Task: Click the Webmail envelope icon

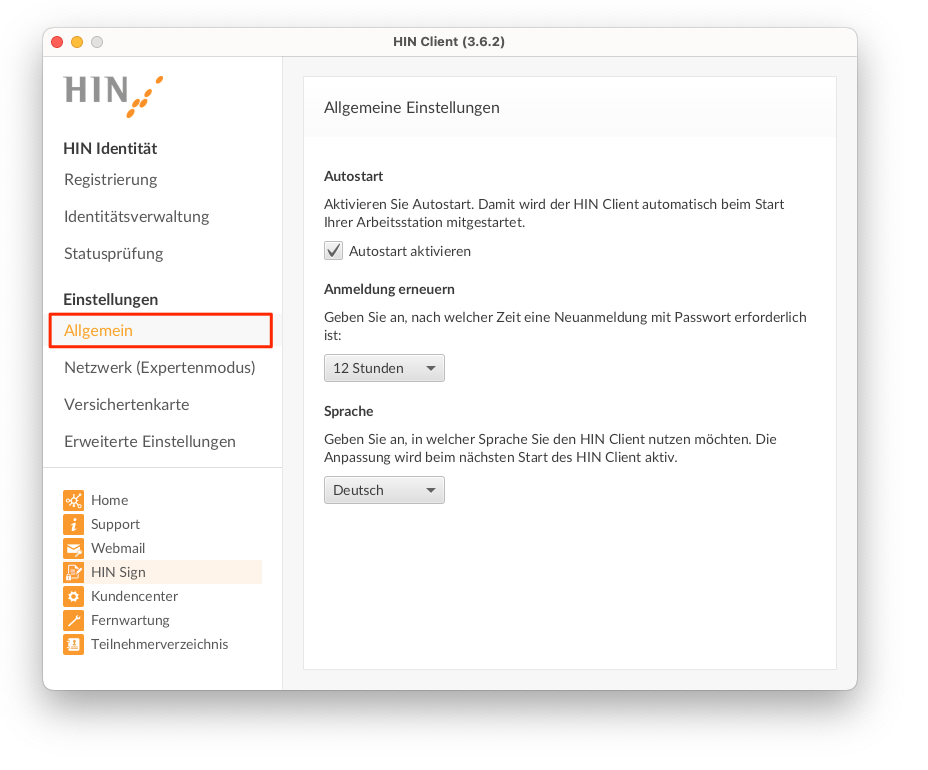Action: pos(73,548)
